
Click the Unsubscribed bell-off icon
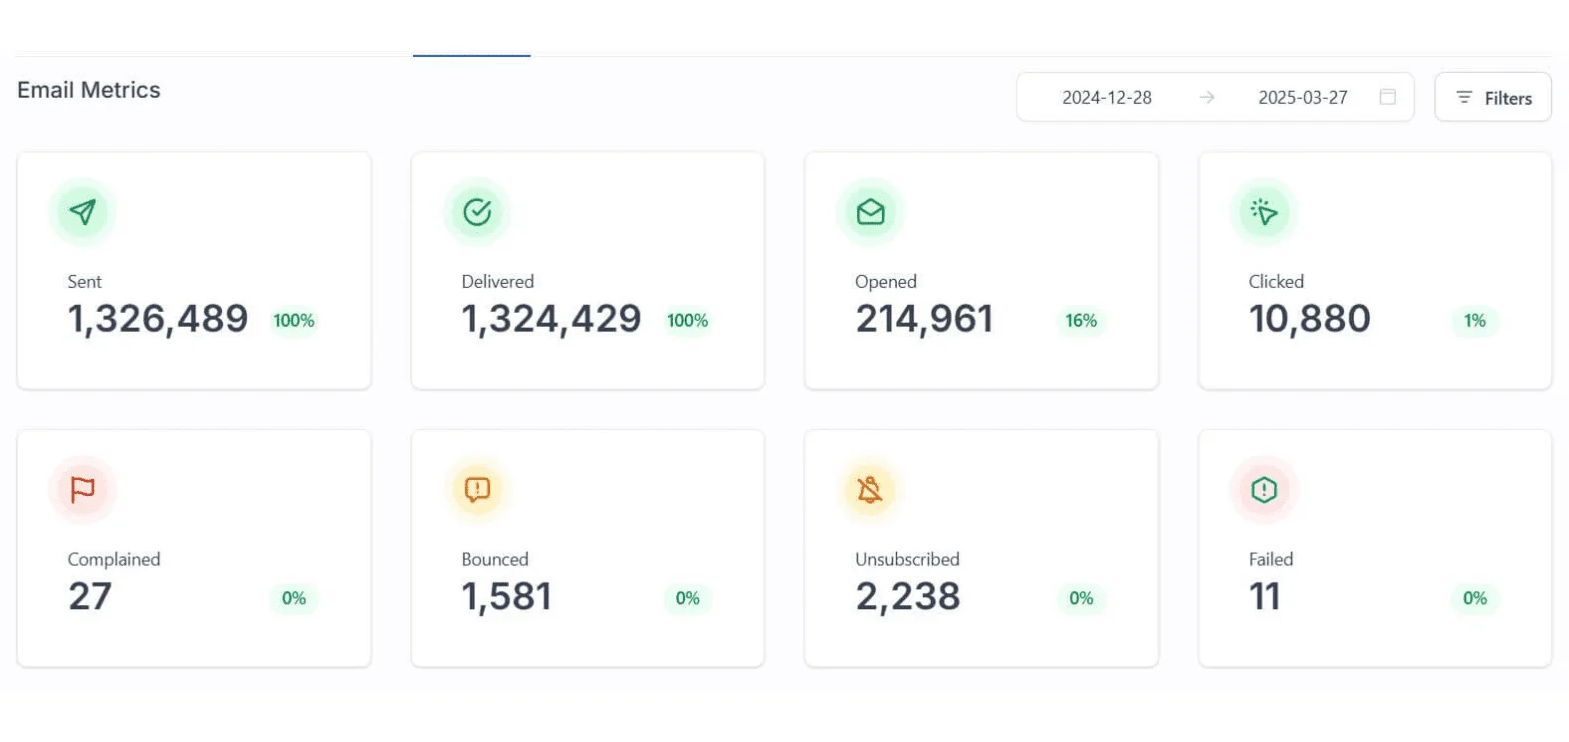pos(871,489)
